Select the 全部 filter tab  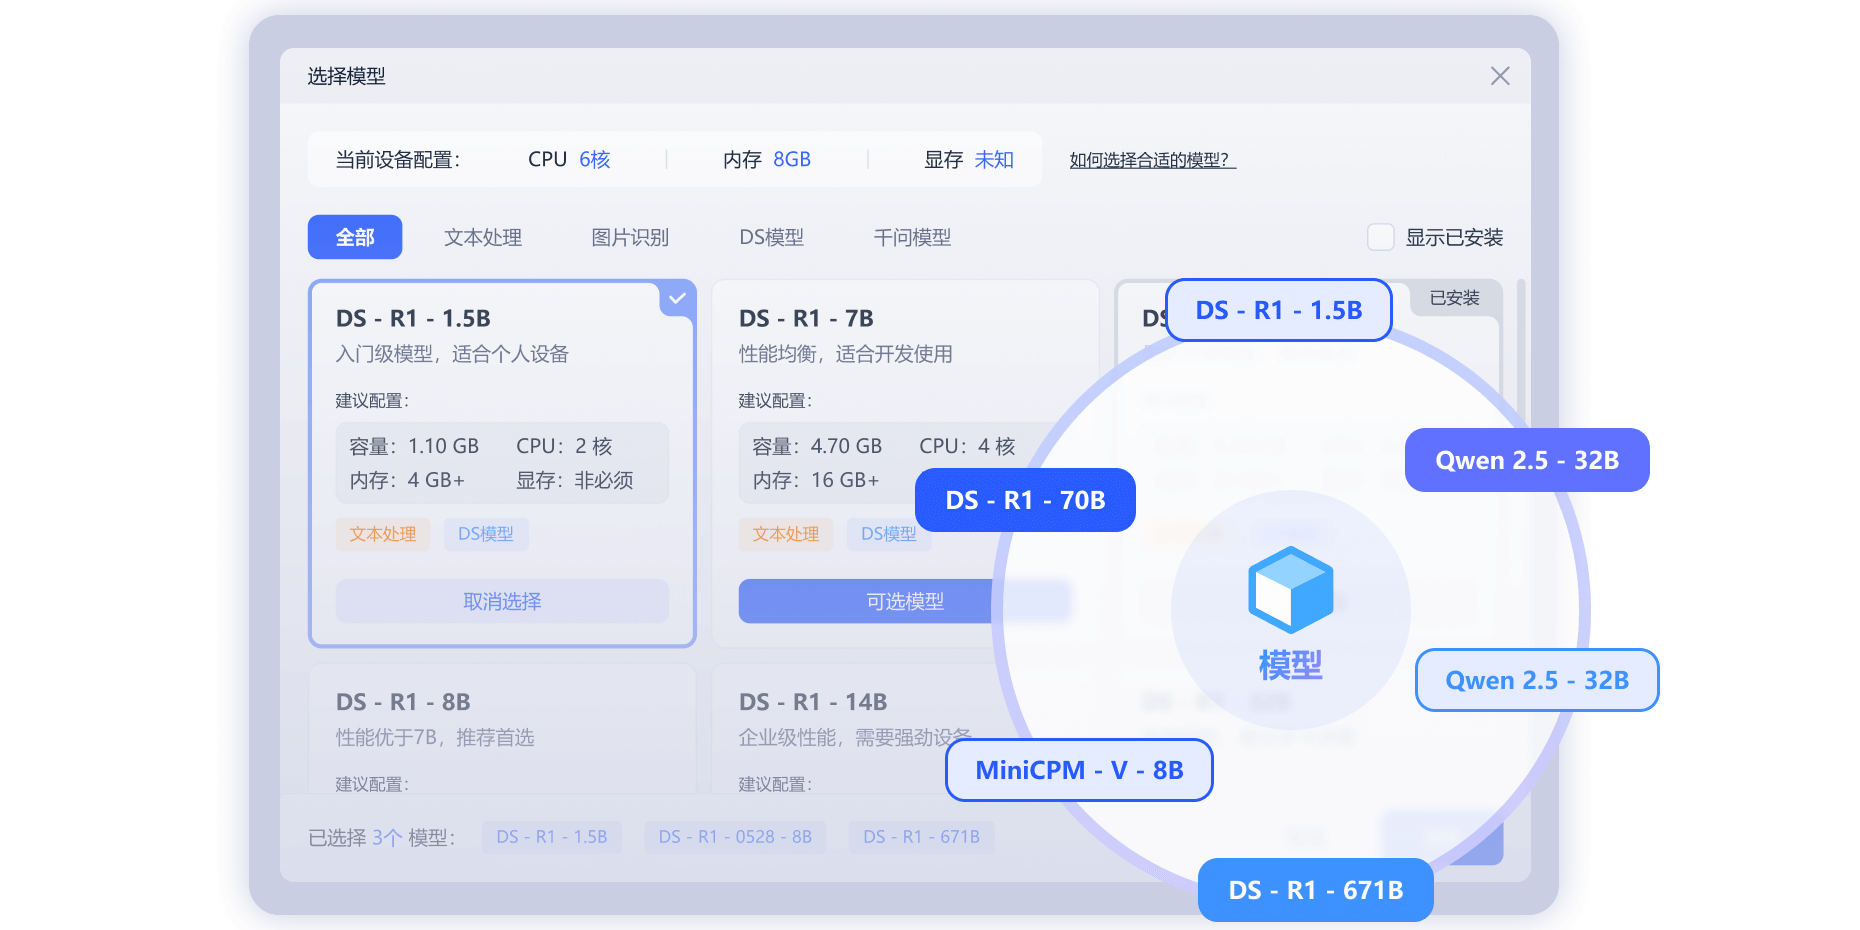point(355,237)
